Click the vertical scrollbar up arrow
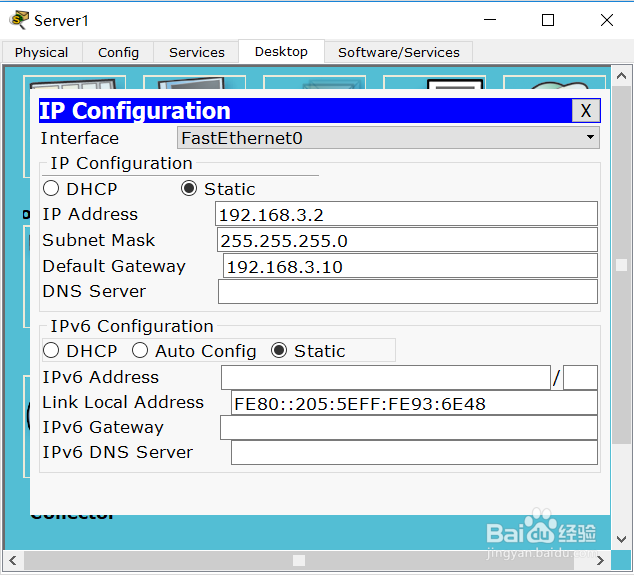This screenshot has width=634, height=575. click(621, 76)
